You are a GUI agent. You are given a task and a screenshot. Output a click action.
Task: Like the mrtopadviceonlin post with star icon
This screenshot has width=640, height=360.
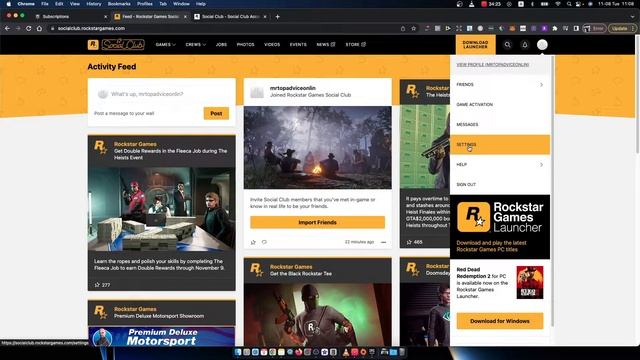pyautogui.click(x=253, y=242)
